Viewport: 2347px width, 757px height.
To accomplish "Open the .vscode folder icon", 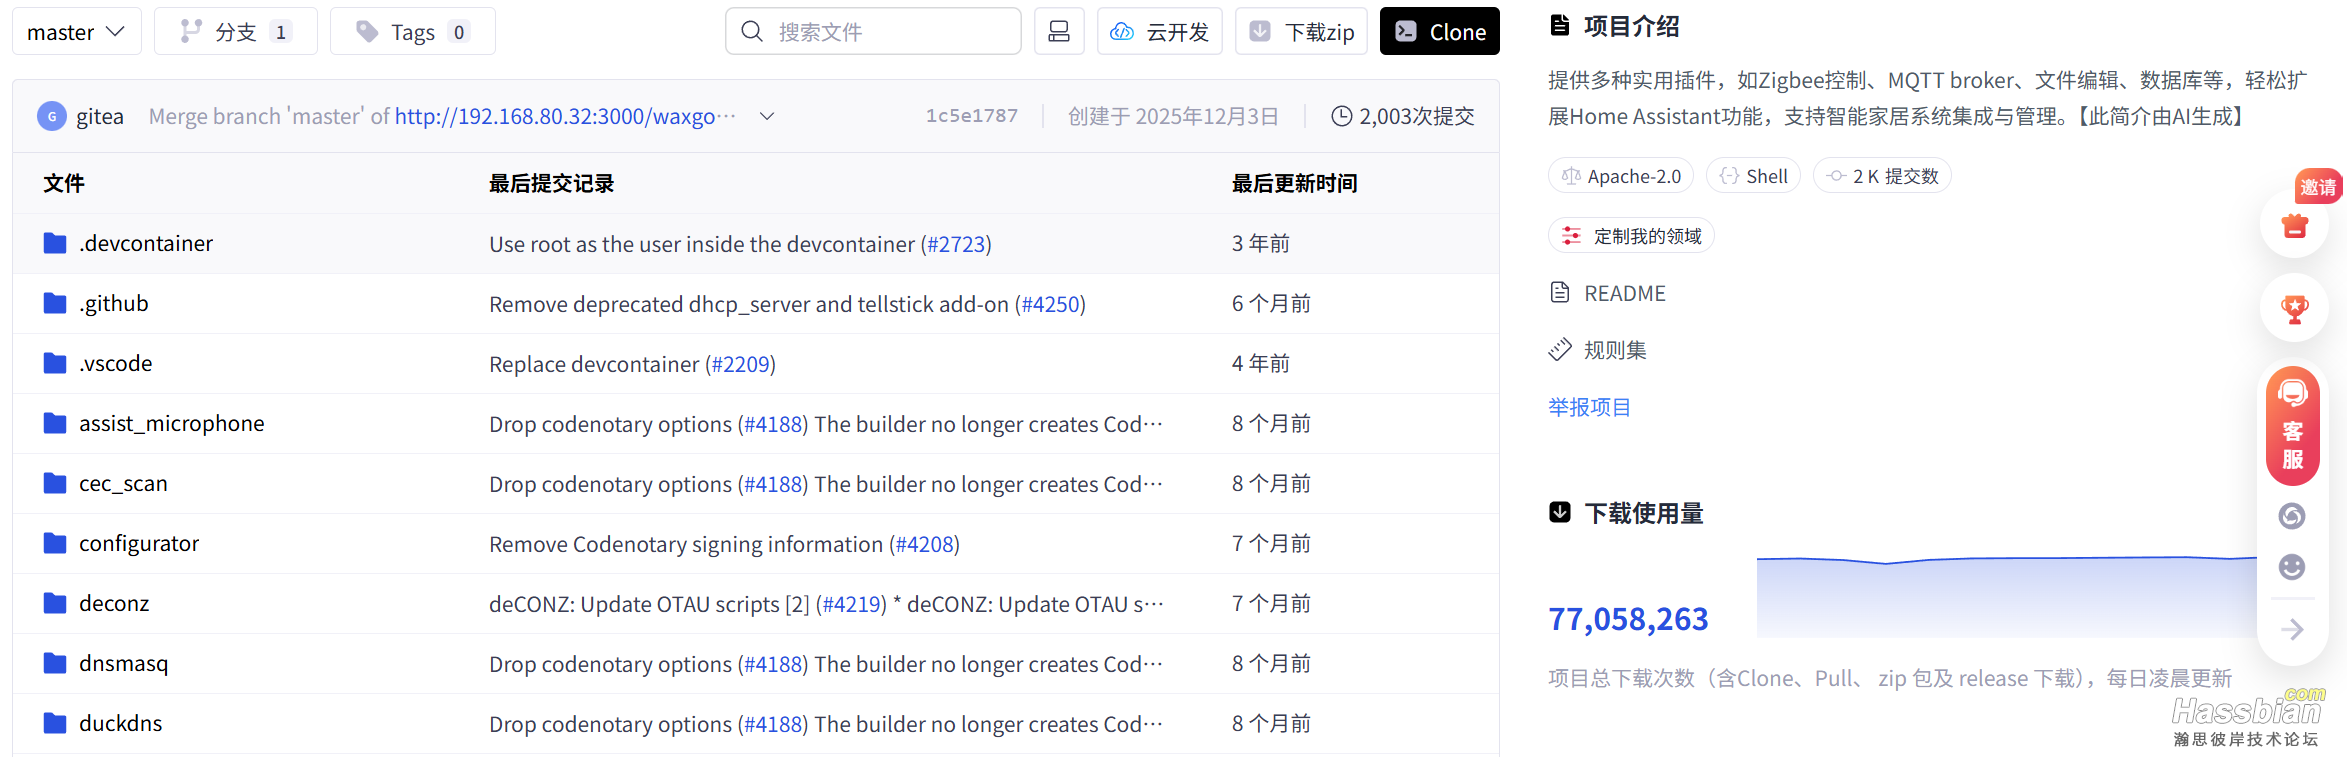I will point(55,363).
